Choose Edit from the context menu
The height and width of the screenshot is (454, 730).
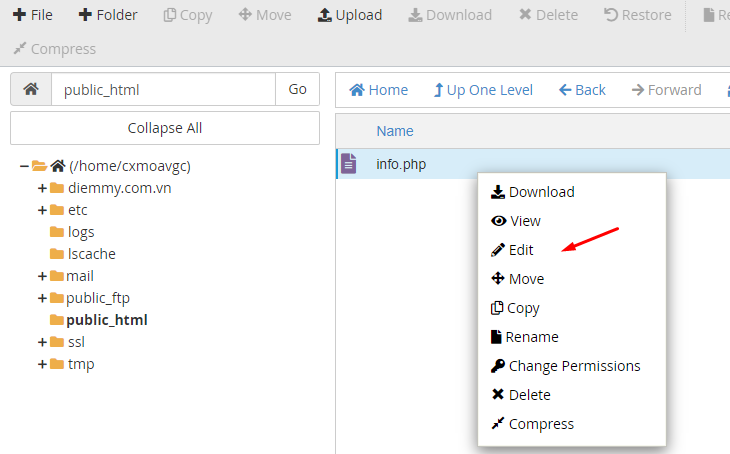(x=521, y=250)
